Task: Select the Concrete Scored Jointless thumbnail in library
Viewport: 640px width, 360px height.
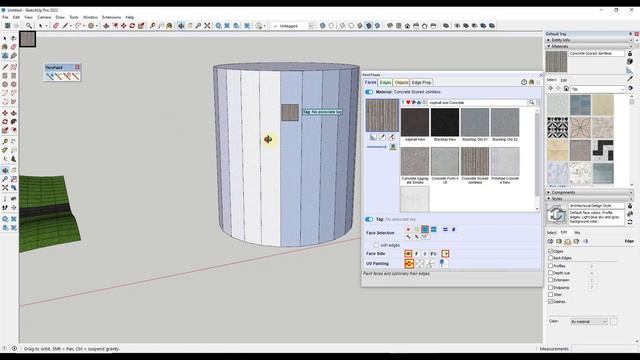Action: tap(475, 162)
